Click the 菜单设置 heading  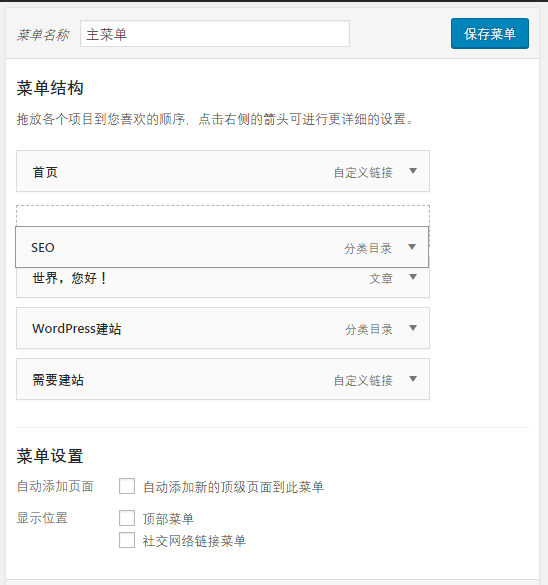click(50, 456)
